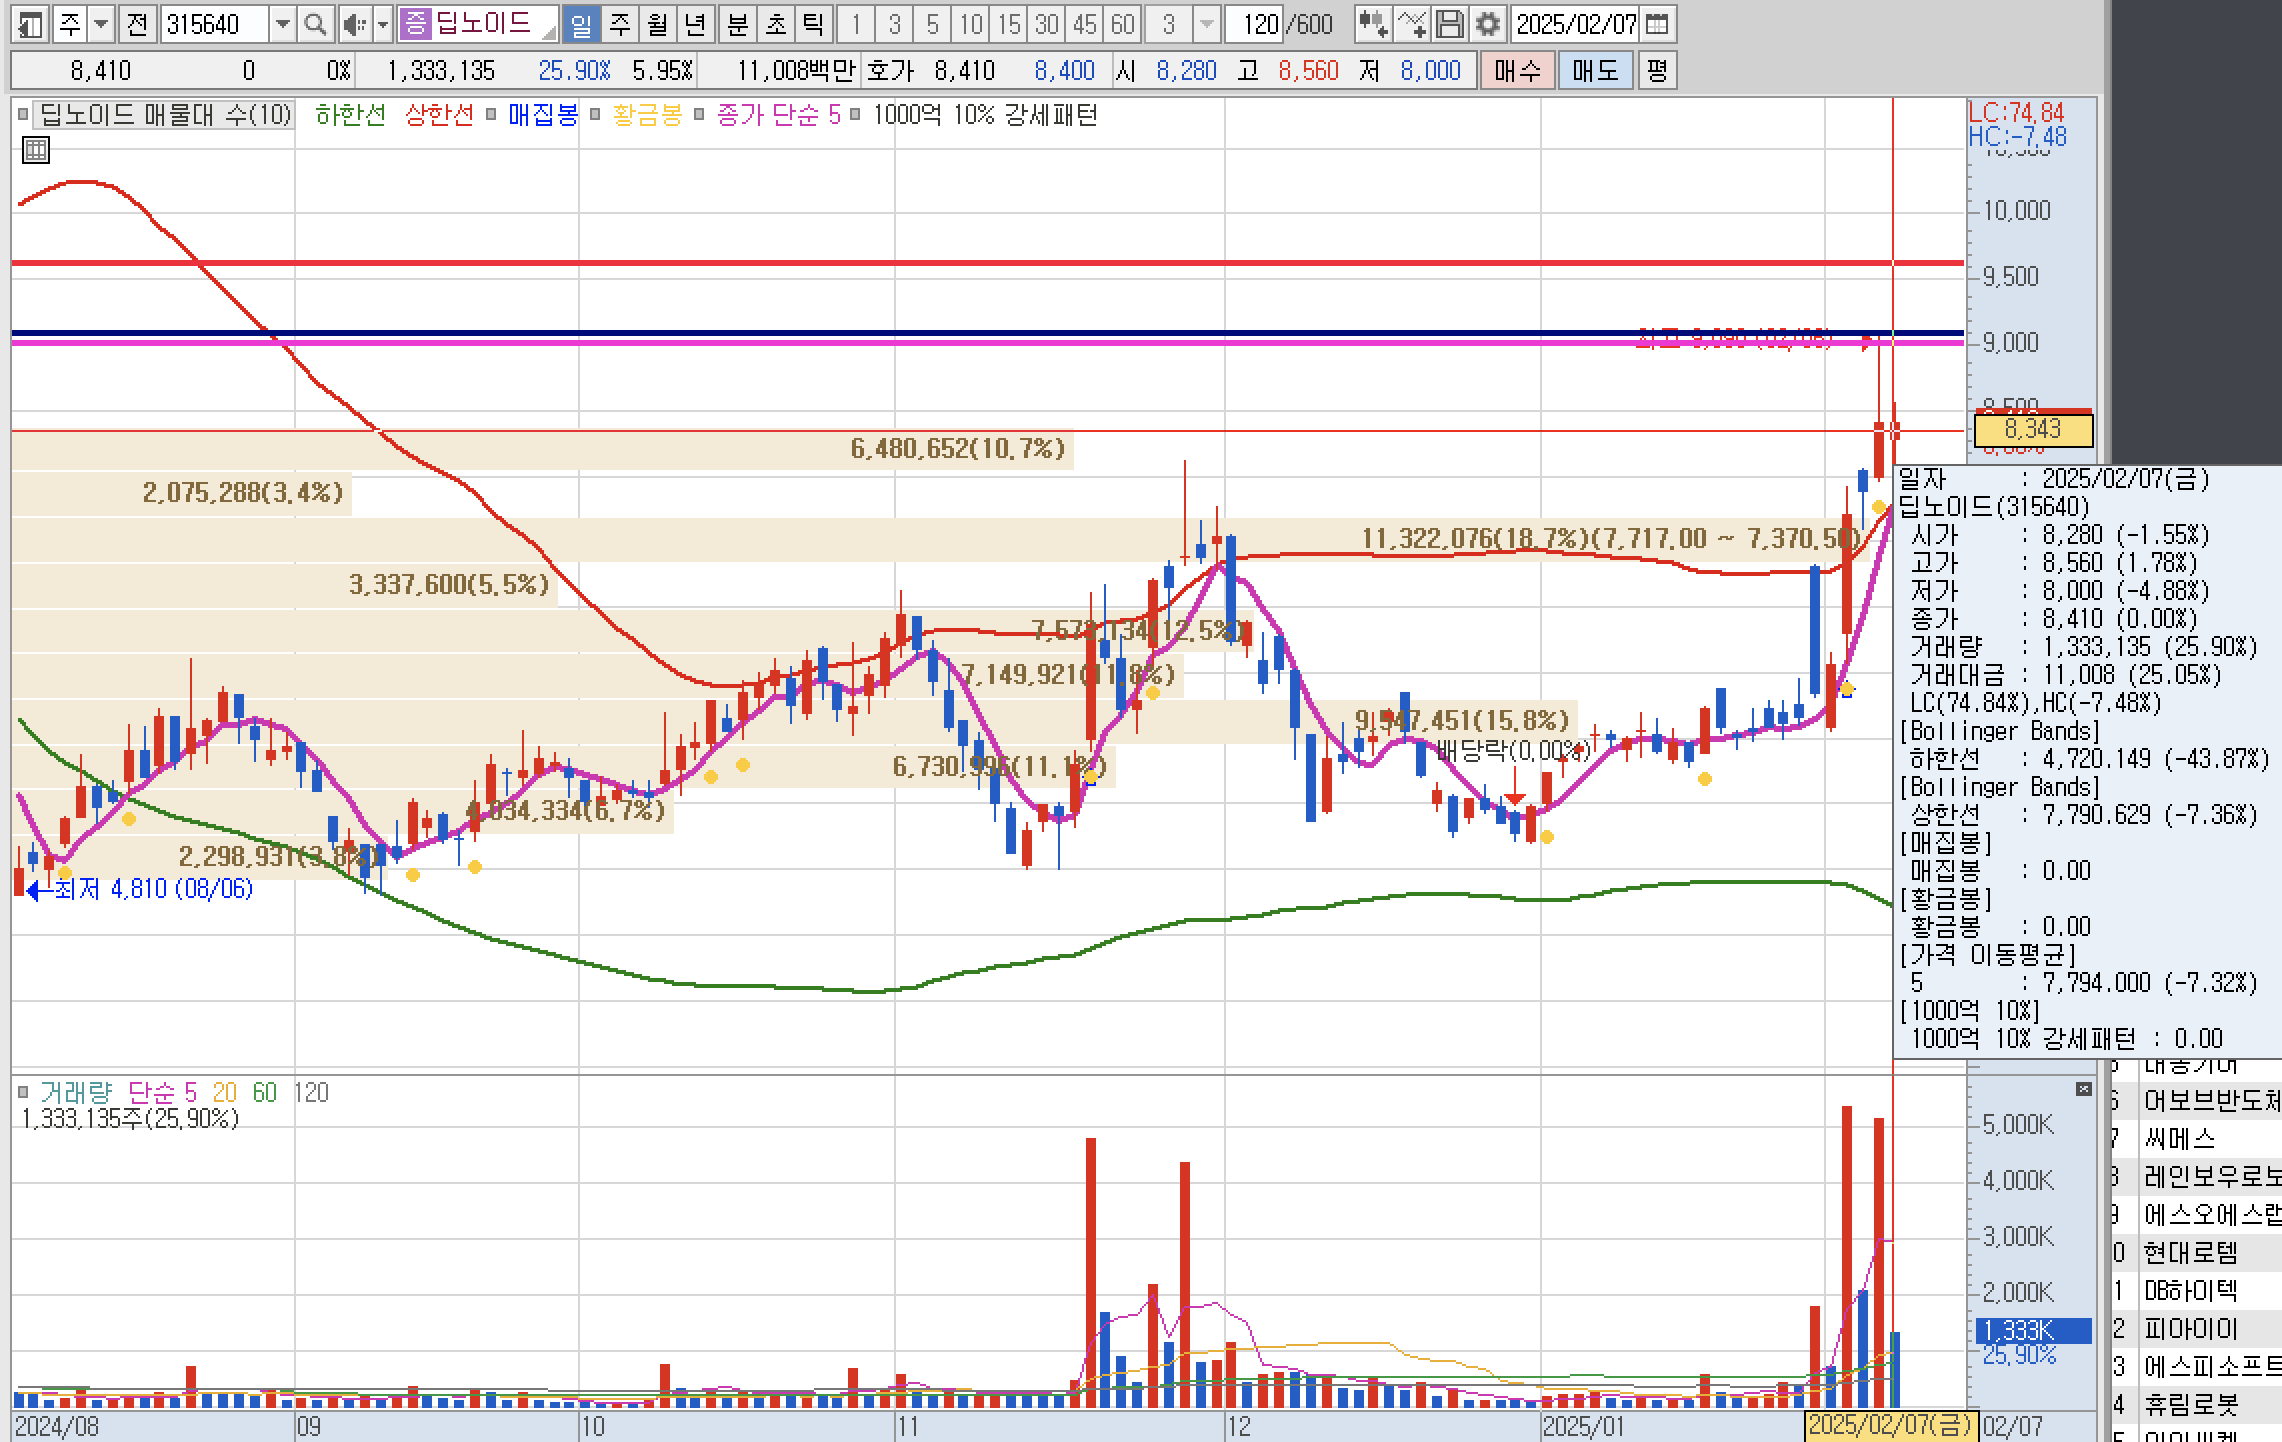This screenshot has width=2282, height=1442.
Task: Open the dropdown arrow beside the speaker icon
Action: [x=382, y=24]
